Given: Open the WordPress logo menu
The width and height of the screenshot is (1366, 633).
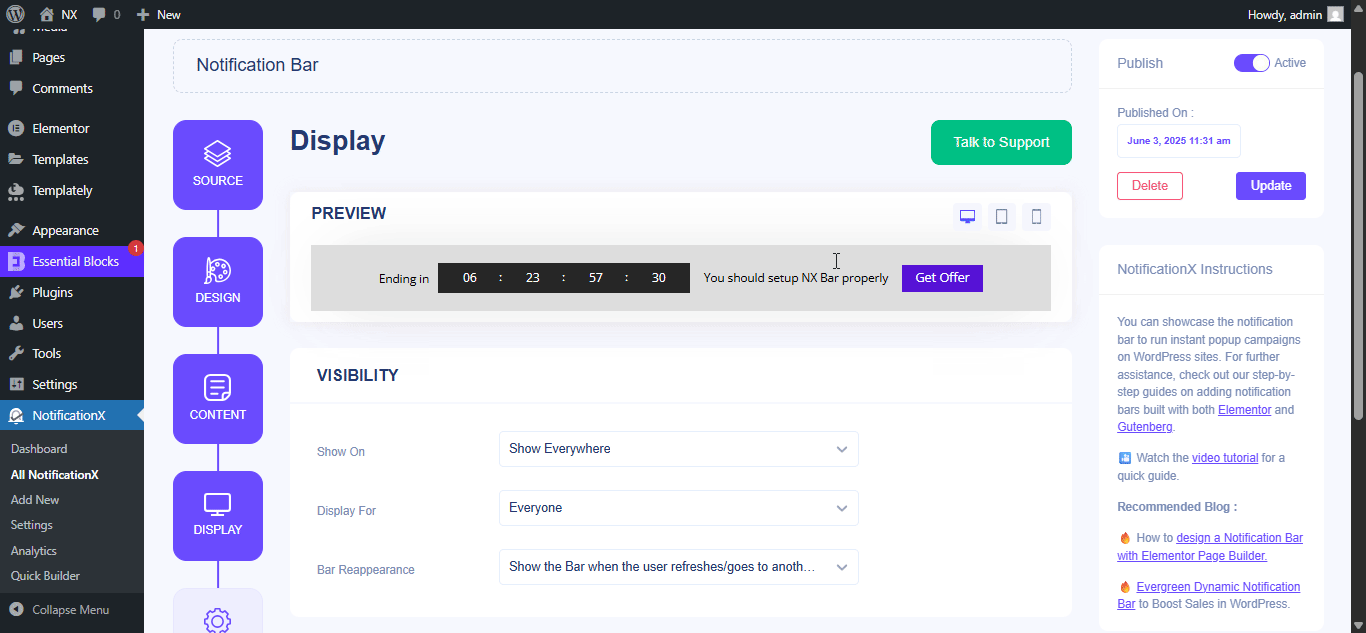Looking at the screenshot, I should (15, 14).
